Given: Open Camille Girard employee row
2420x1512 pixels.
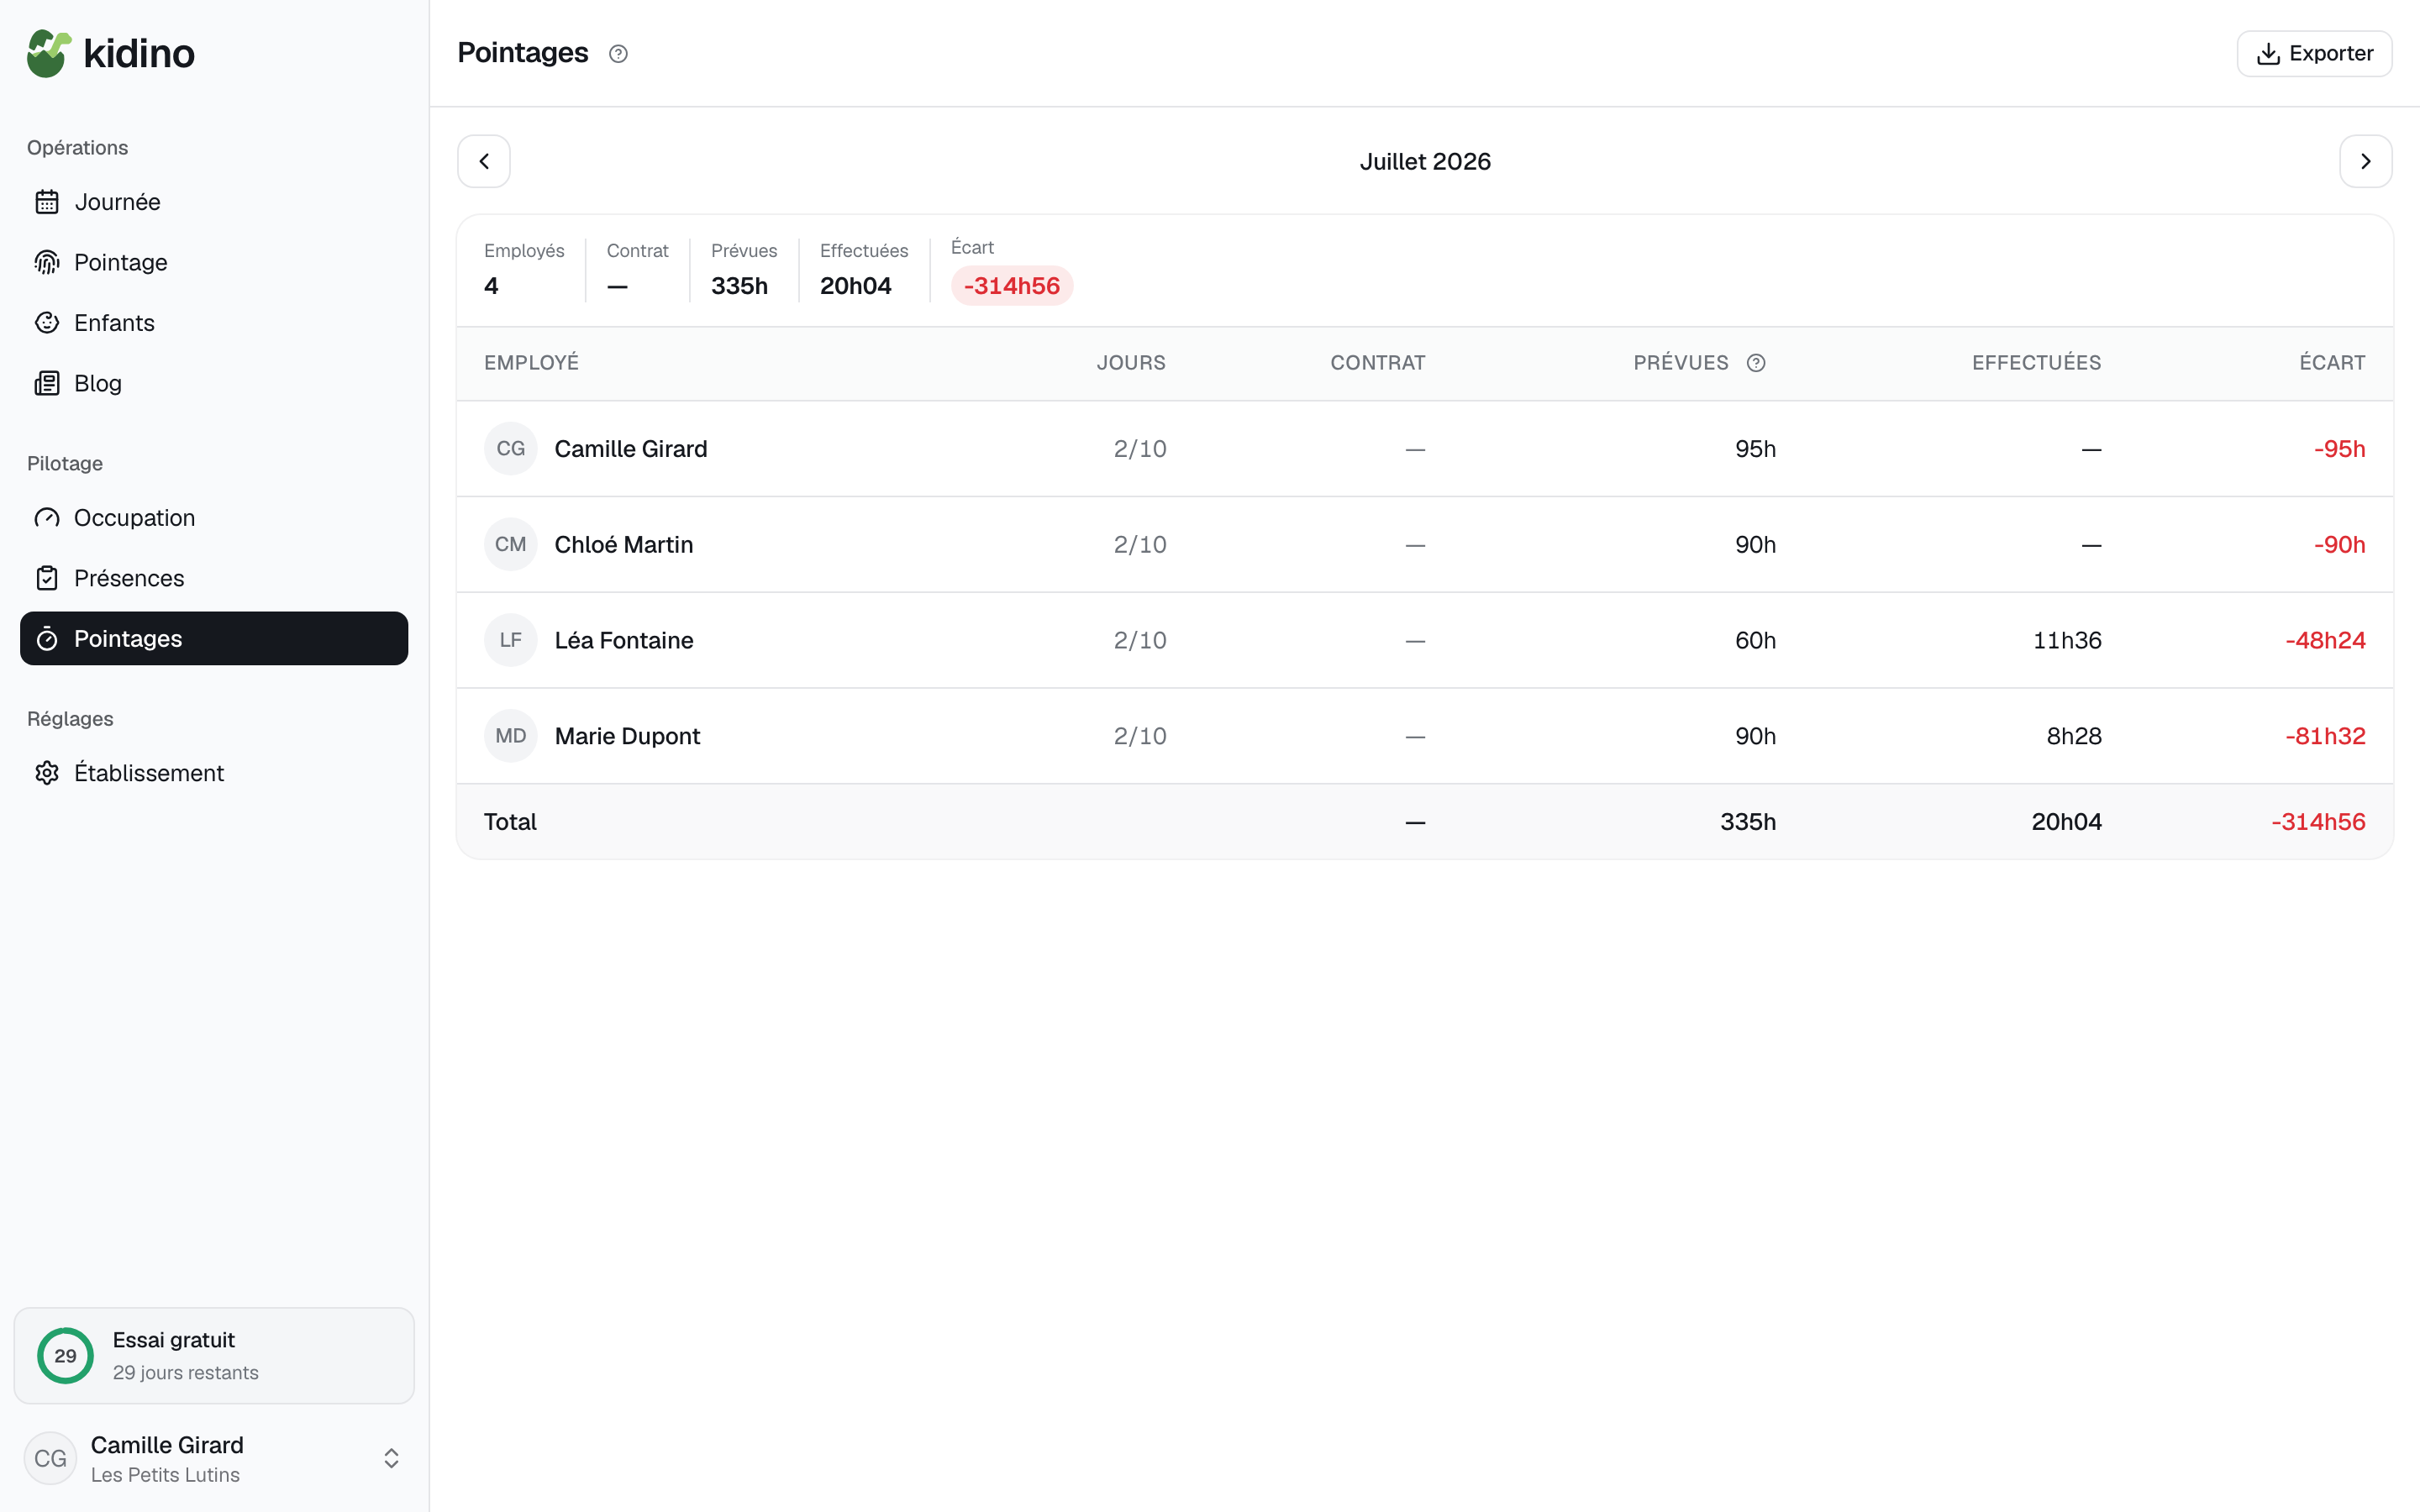Looking at the screenshot, I should (1425, 449).
